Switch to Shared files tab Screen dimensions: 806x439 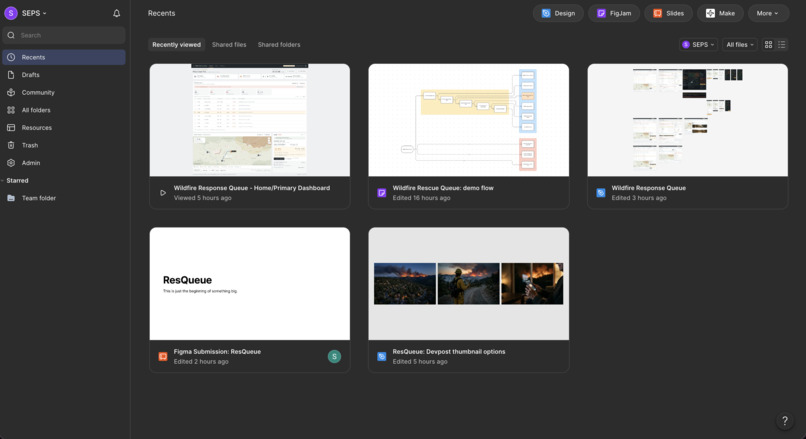(x=229, y=45)
